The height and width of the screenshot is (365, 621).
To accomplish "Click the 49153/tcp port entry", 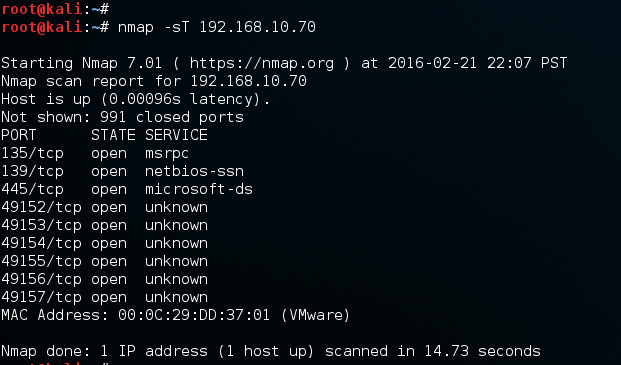I will click(41, 226).
